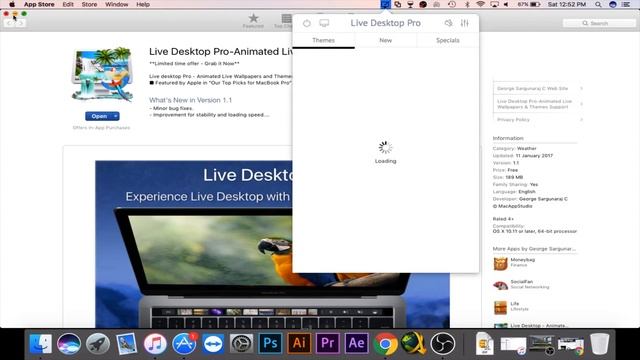Click the power icon in Live Desktop Pro
This screenshot has width=640, height=360.
tap(307, 23)
